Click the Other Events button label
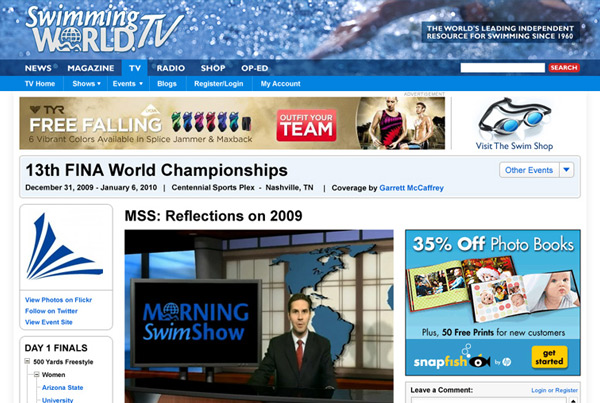This screenshot has width=600, height=403. 529,170
